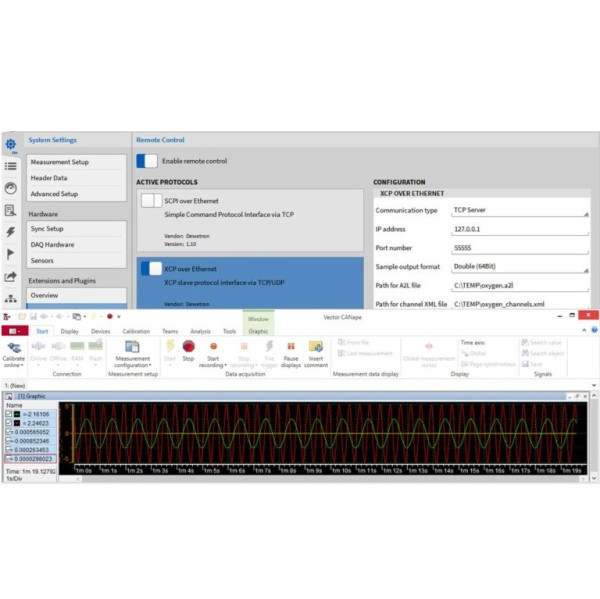Toggle XCP over Ethernet protocol switch

(151, 268)
